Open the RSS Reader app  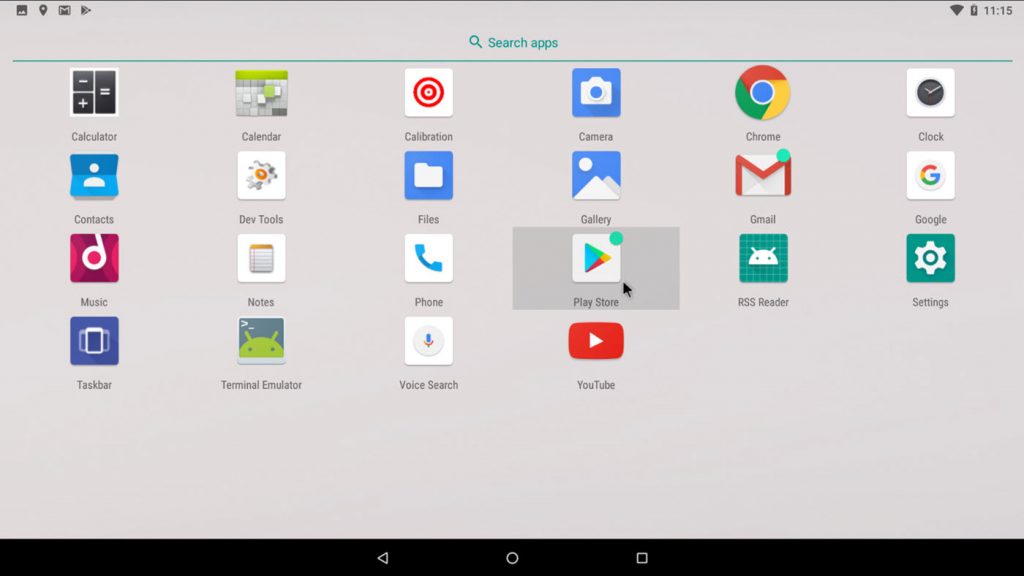[x=762, y=259]
